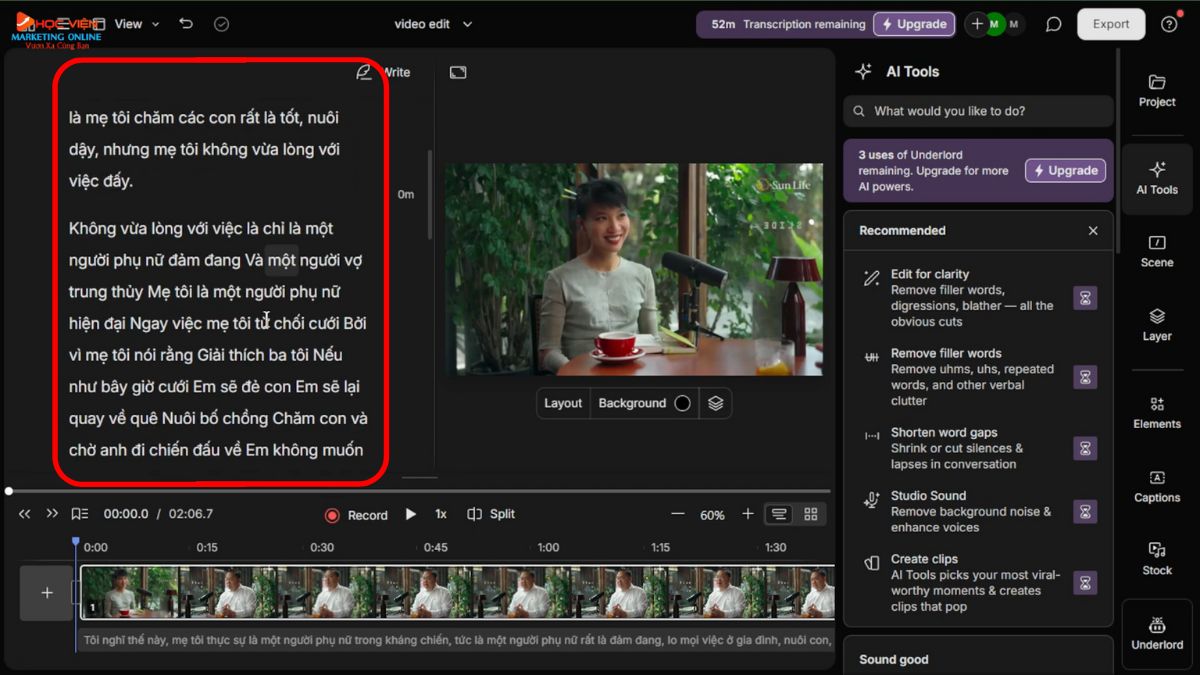Click the playback progress bar above the timeline
This screenshot has height=675, width=1200.
pyautogui.click(x=419, y=491)
